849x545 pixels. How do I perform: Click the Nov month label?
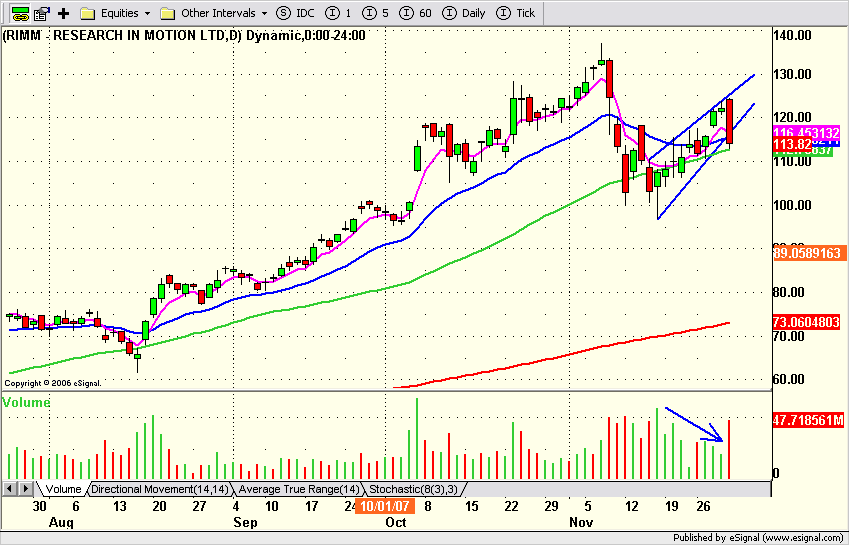[581, 523]
